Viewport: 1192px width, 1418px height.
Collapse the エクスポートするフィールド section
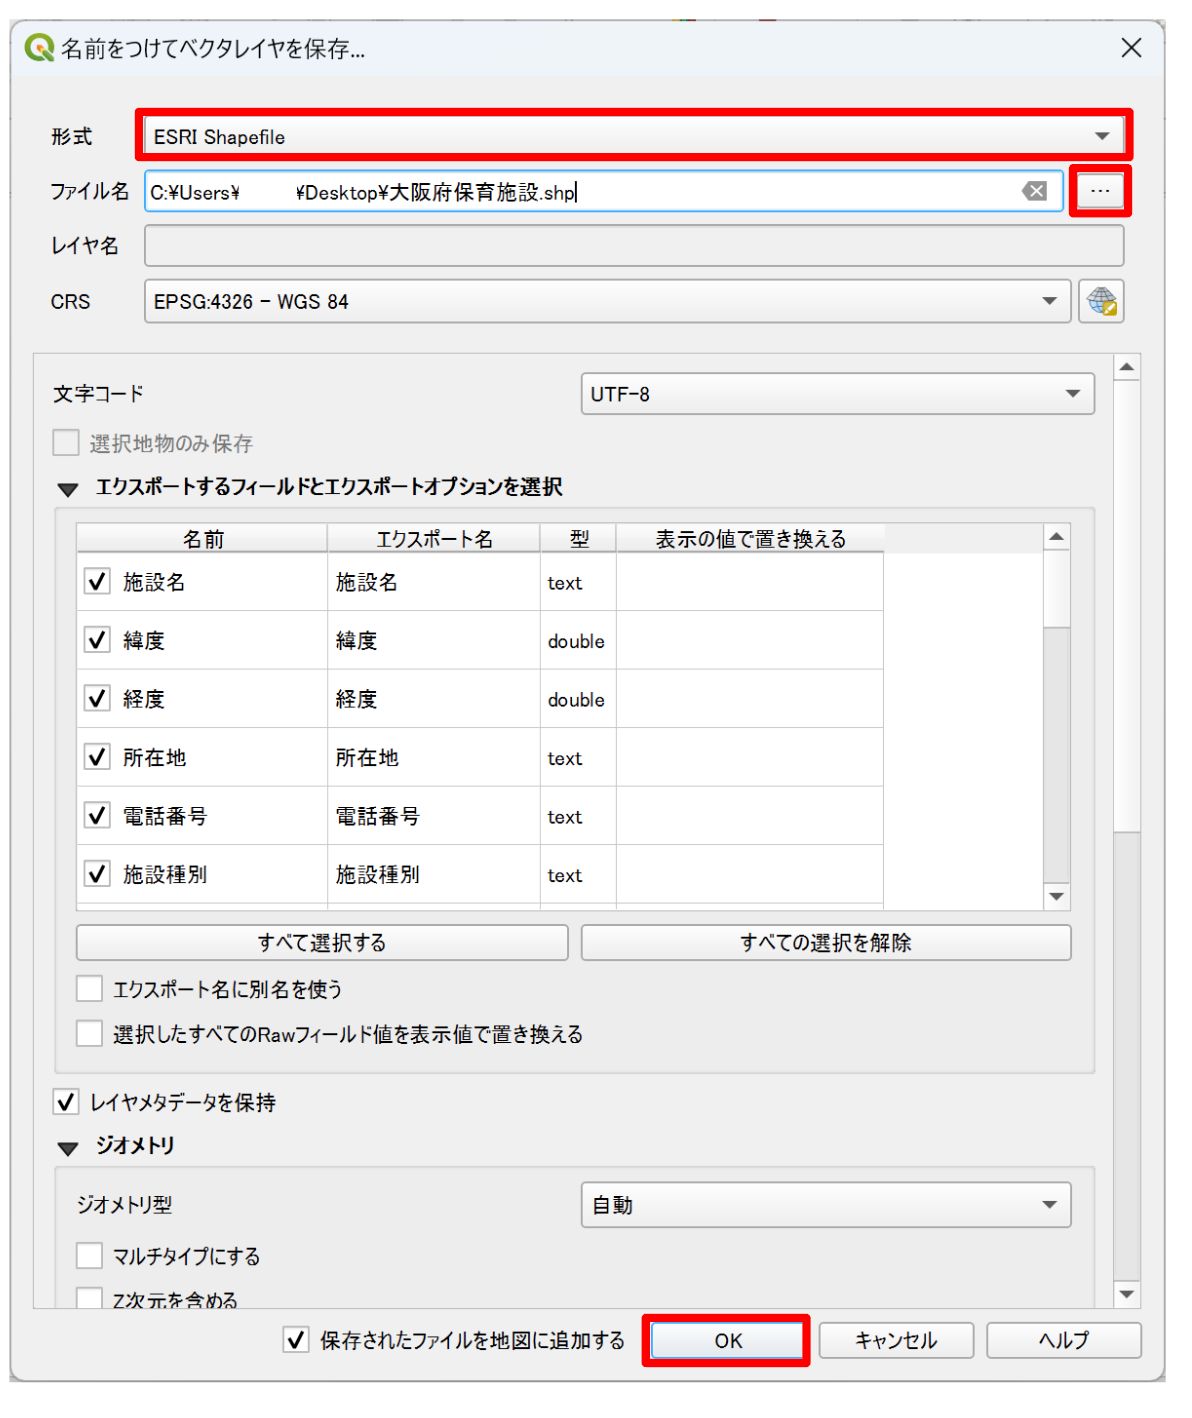tap(67, 489)
